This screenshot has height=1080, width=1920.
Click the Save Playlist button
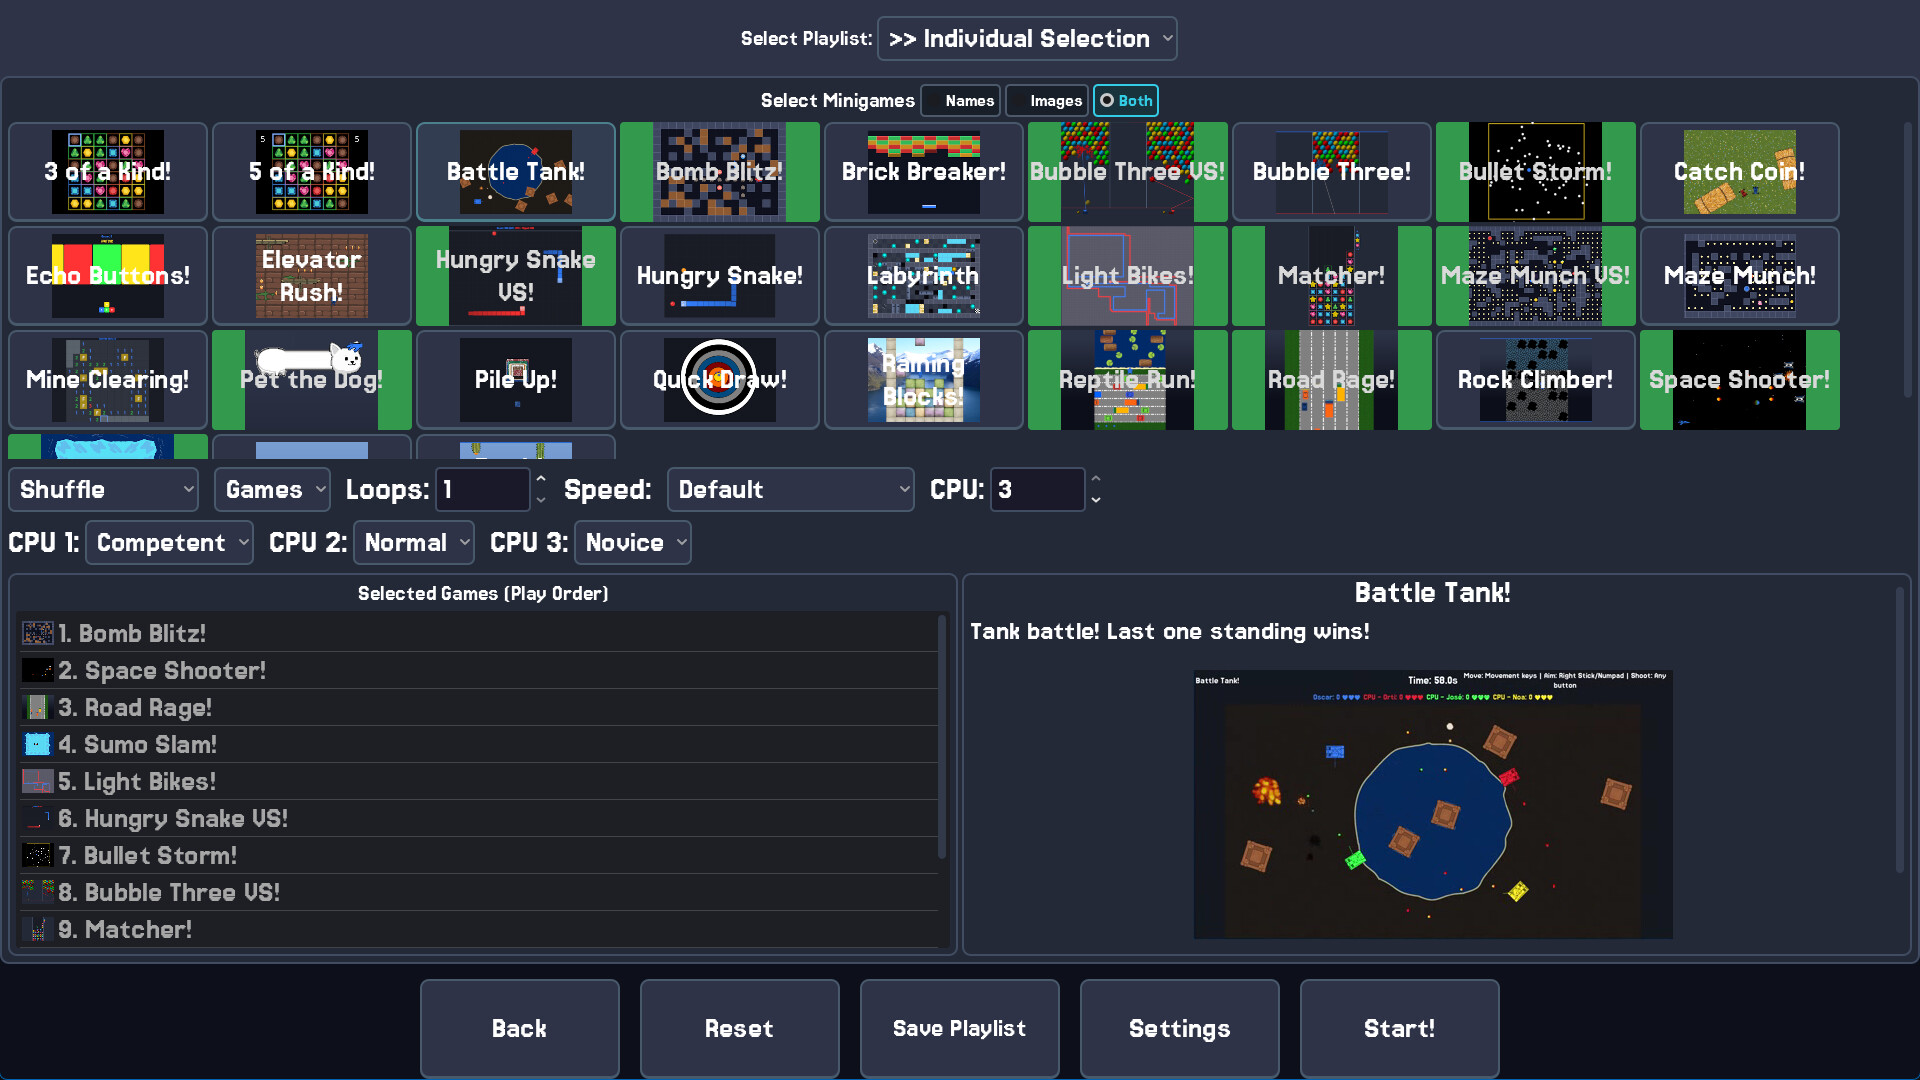959,1028
